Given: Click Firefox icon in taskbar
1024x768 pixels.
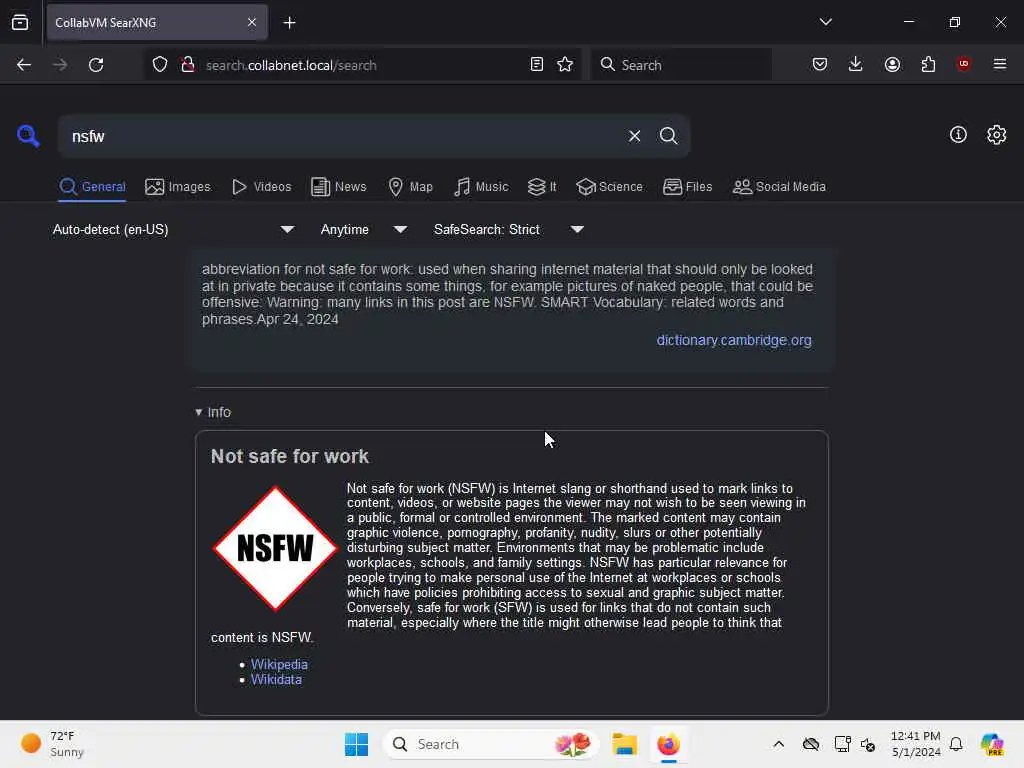Looking at the screenshot, I should [x=668, y=744].
